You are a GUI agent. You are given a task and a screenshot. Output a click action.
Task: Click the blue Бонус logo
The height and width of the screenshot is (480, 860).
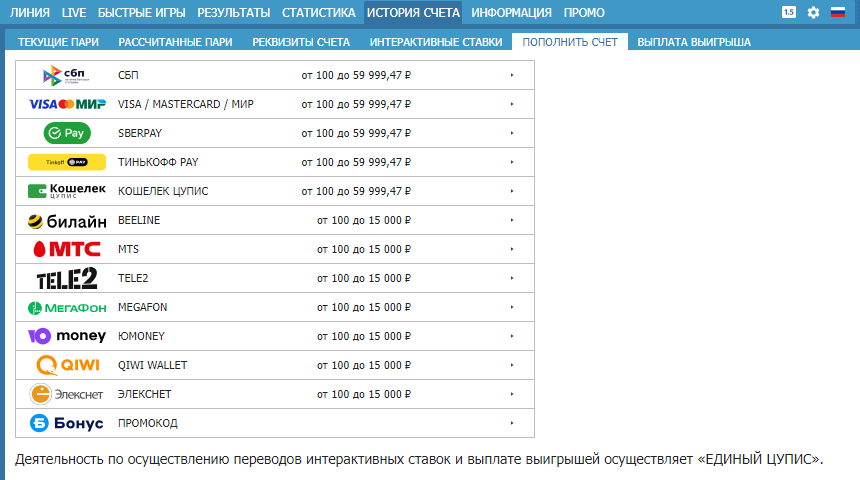point(66,423)
